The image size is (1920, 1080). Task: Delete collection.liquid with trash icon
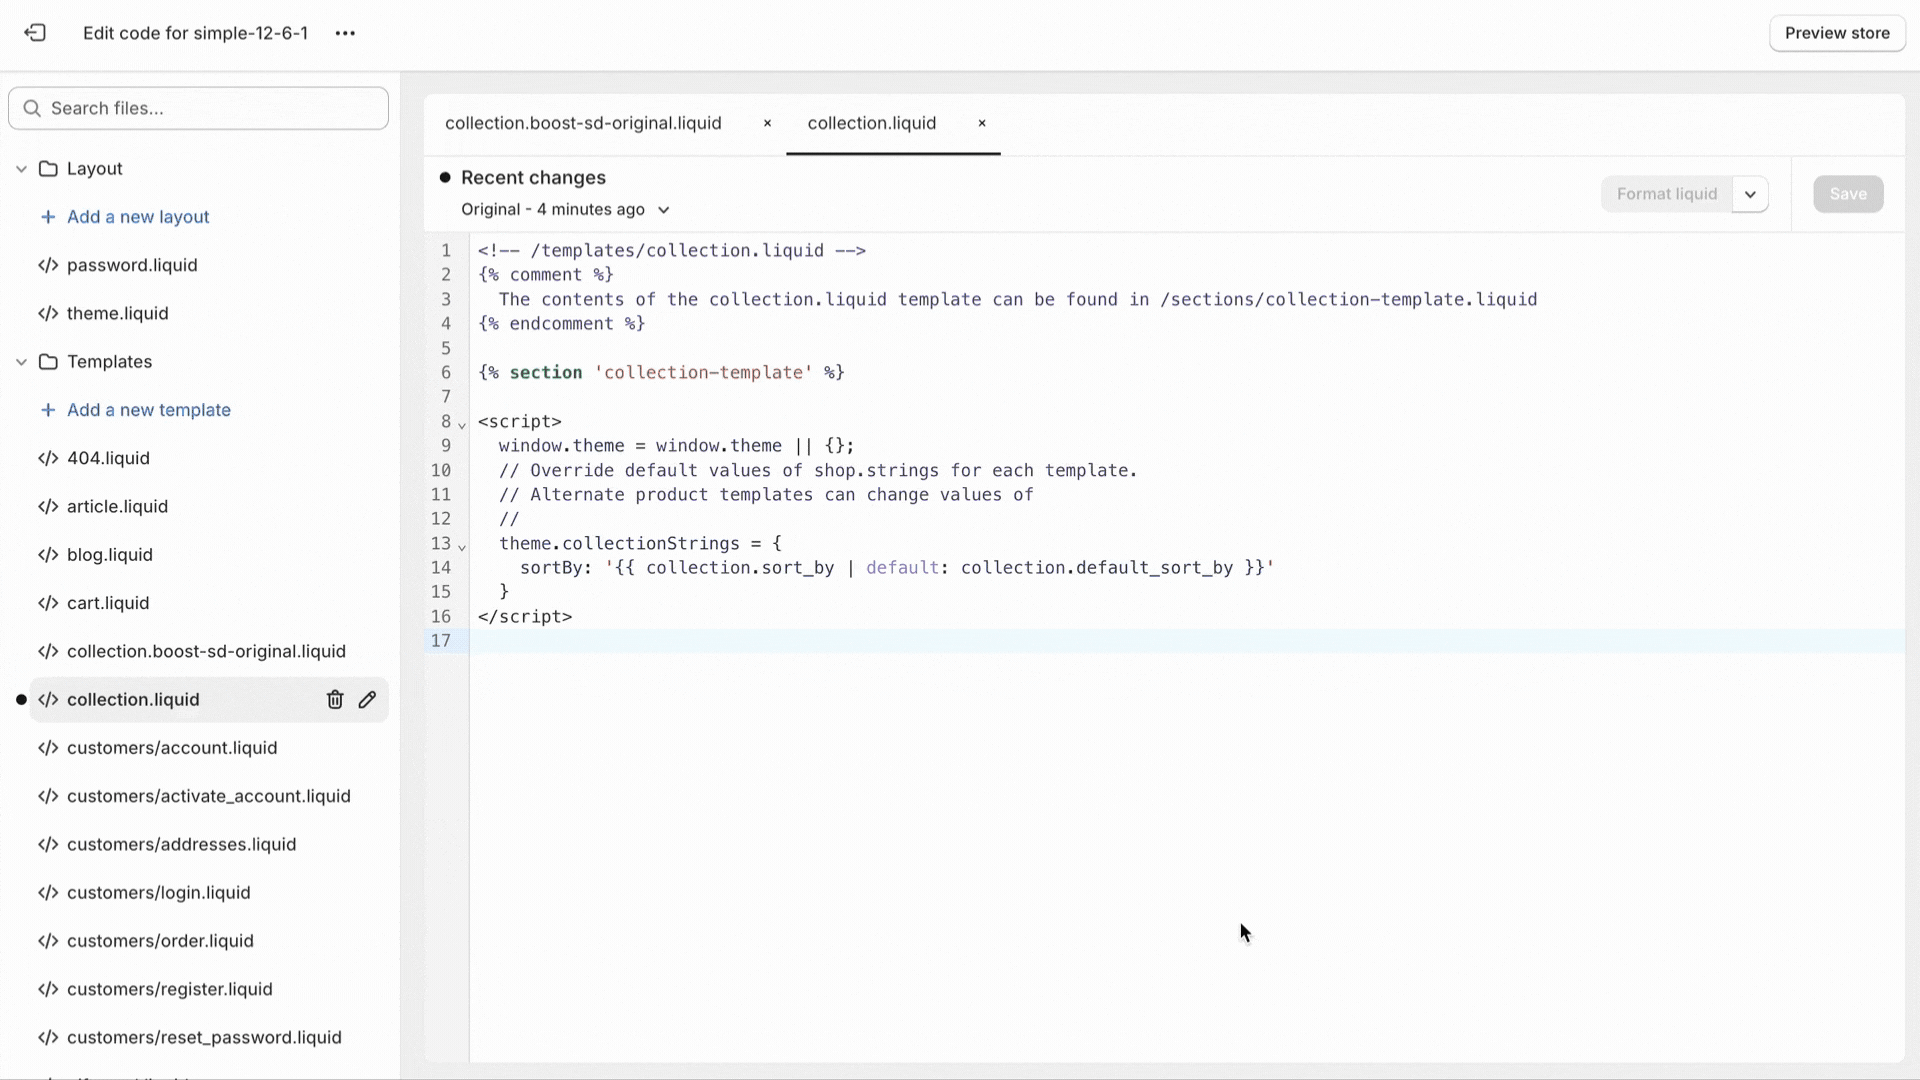click(x=335, y=700)
